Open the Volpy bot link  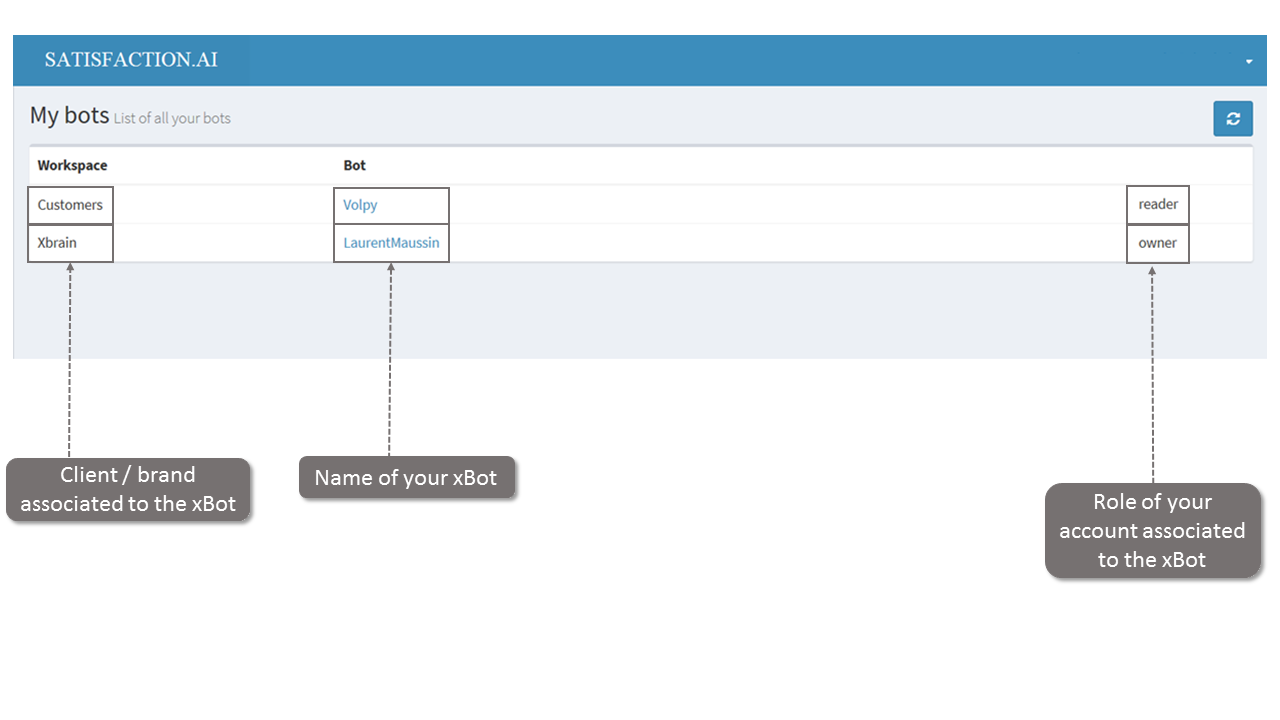360,205
